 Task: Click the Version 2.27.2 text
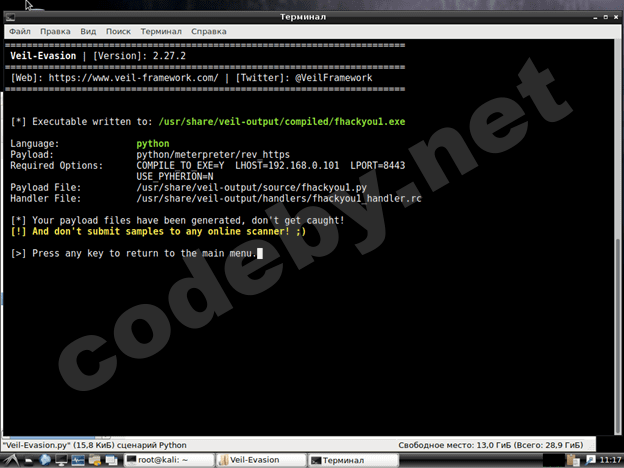139,56
